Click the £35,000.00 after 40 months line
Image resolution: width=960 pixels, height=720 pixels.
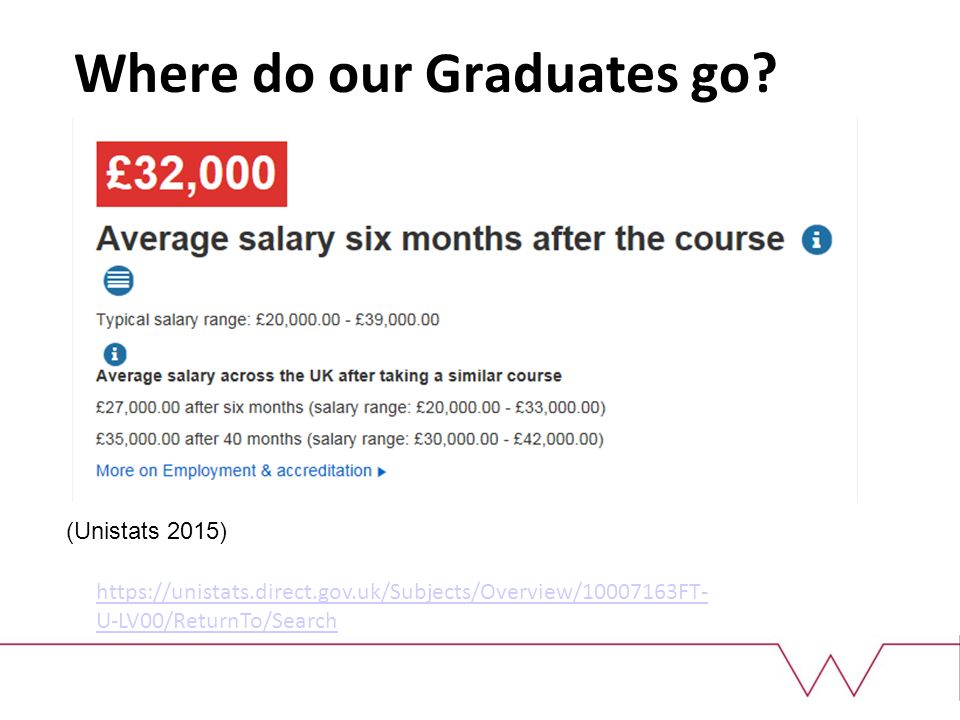coord(350,440)
